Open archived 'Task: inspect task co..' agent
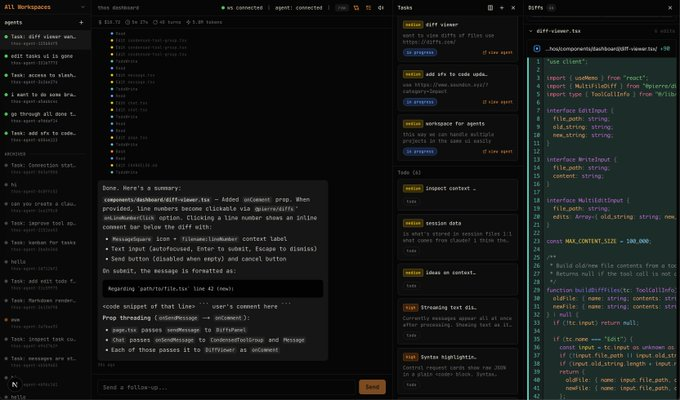 pyautogui.click(x=45, y=343)
